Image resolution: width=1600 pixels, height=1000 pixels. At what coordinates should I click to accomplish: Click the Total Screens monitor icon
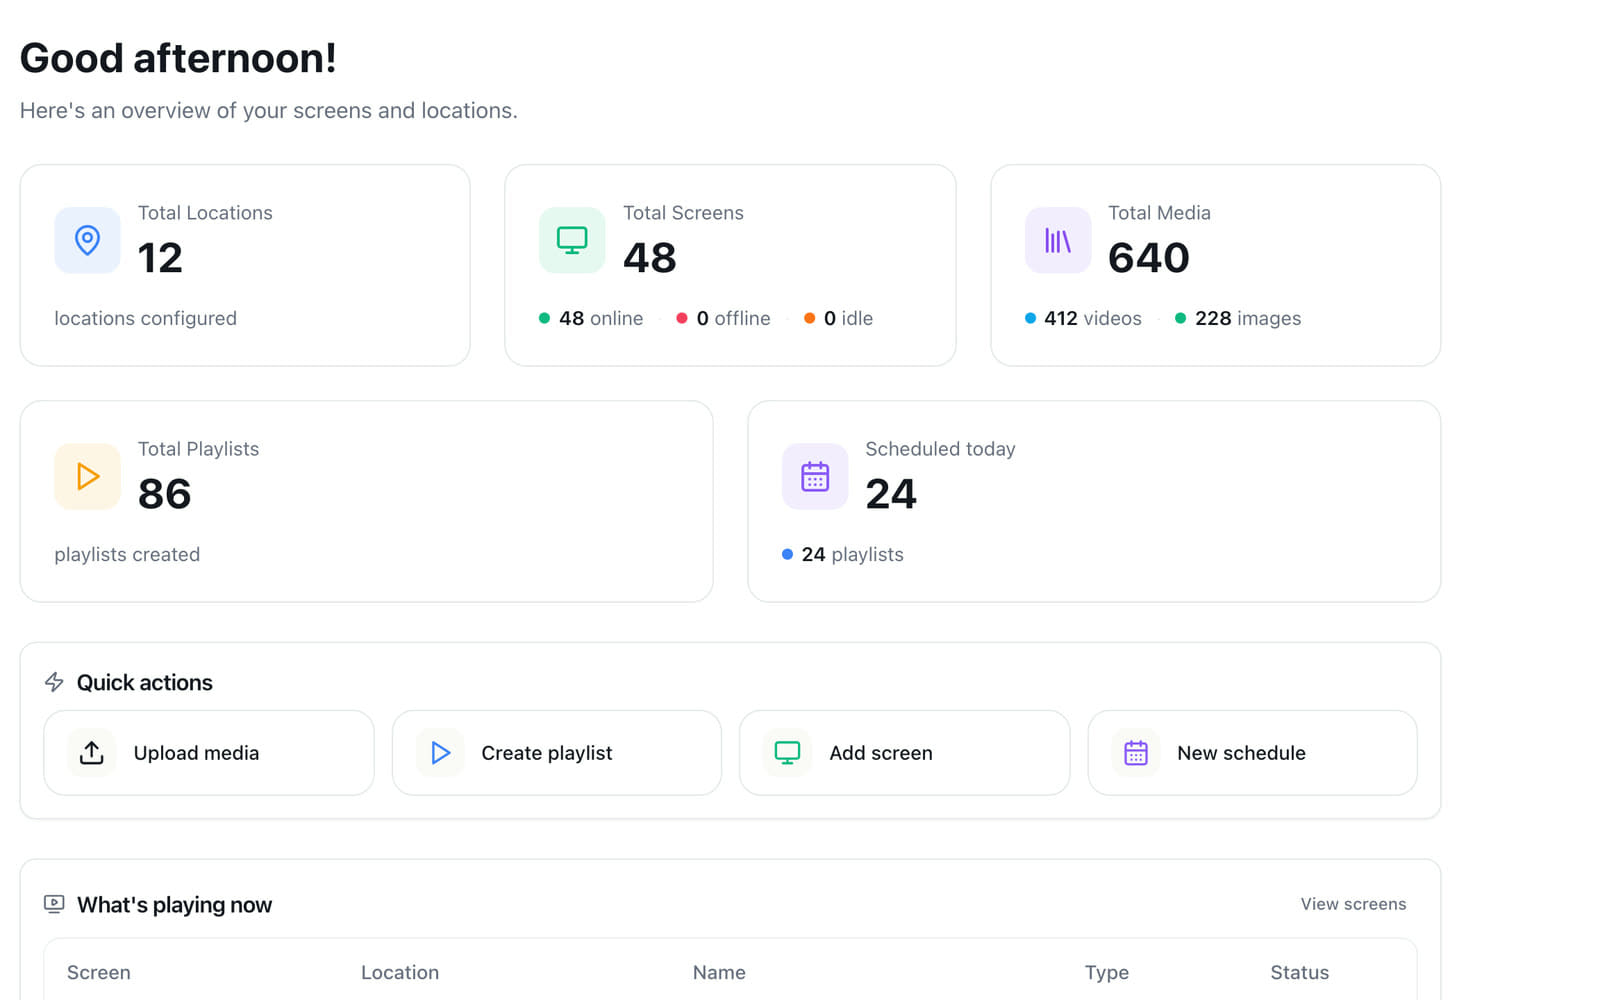(572, 240)
